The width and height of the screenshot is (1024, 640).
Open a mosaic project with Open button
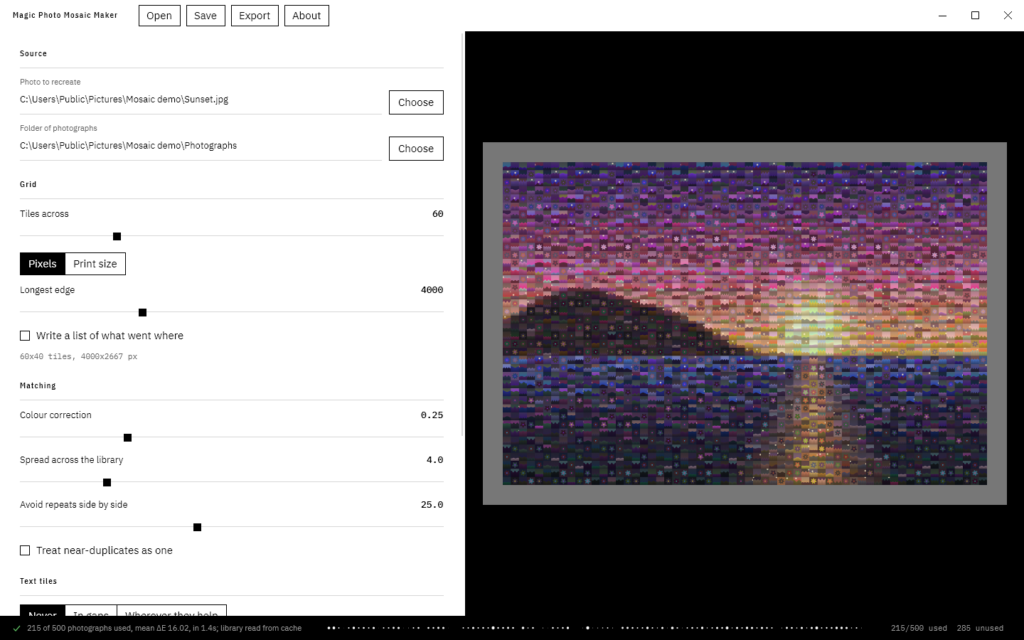coord(159,16)
